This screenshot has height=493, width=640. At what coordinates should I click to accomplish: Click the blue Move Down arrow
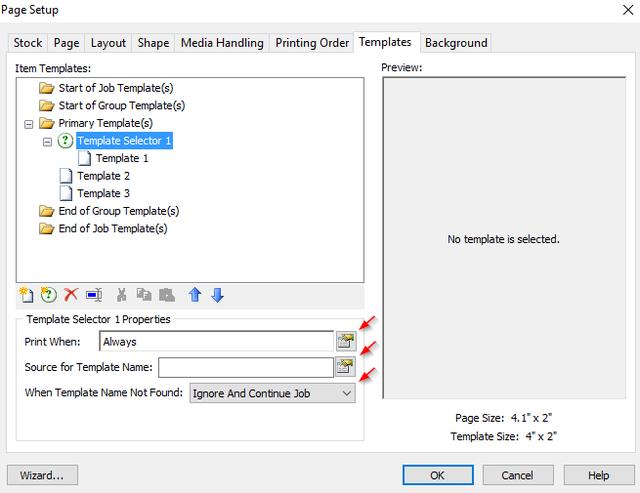click(218, 295)
